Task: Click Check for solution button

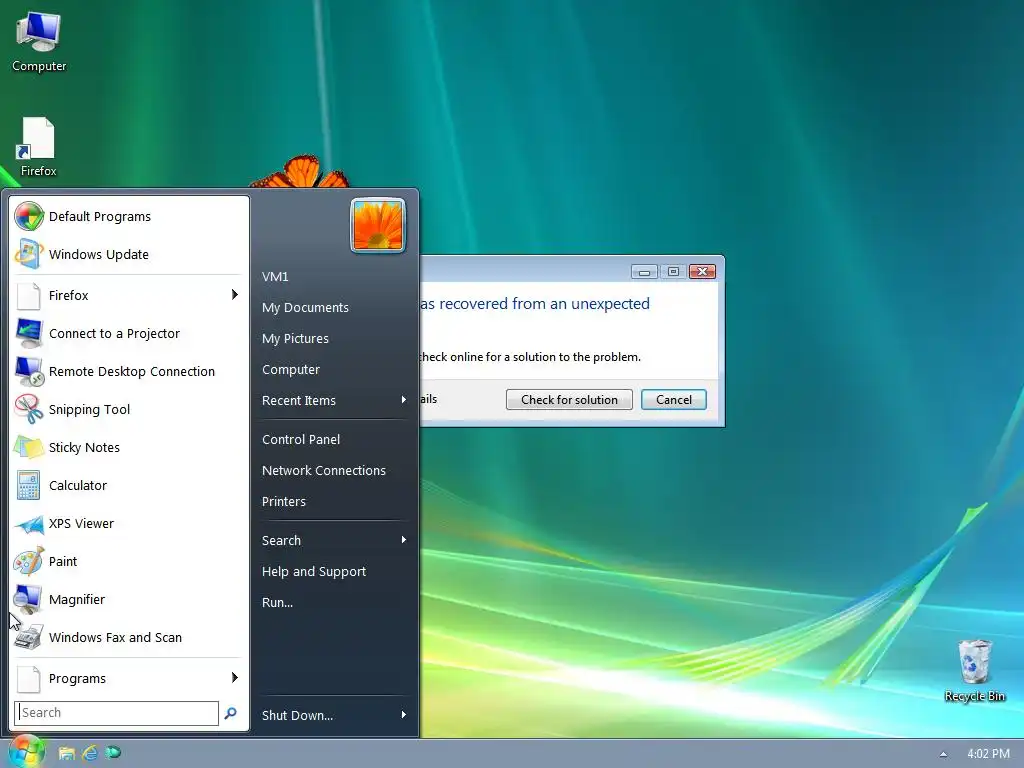Action: point(569,400)
